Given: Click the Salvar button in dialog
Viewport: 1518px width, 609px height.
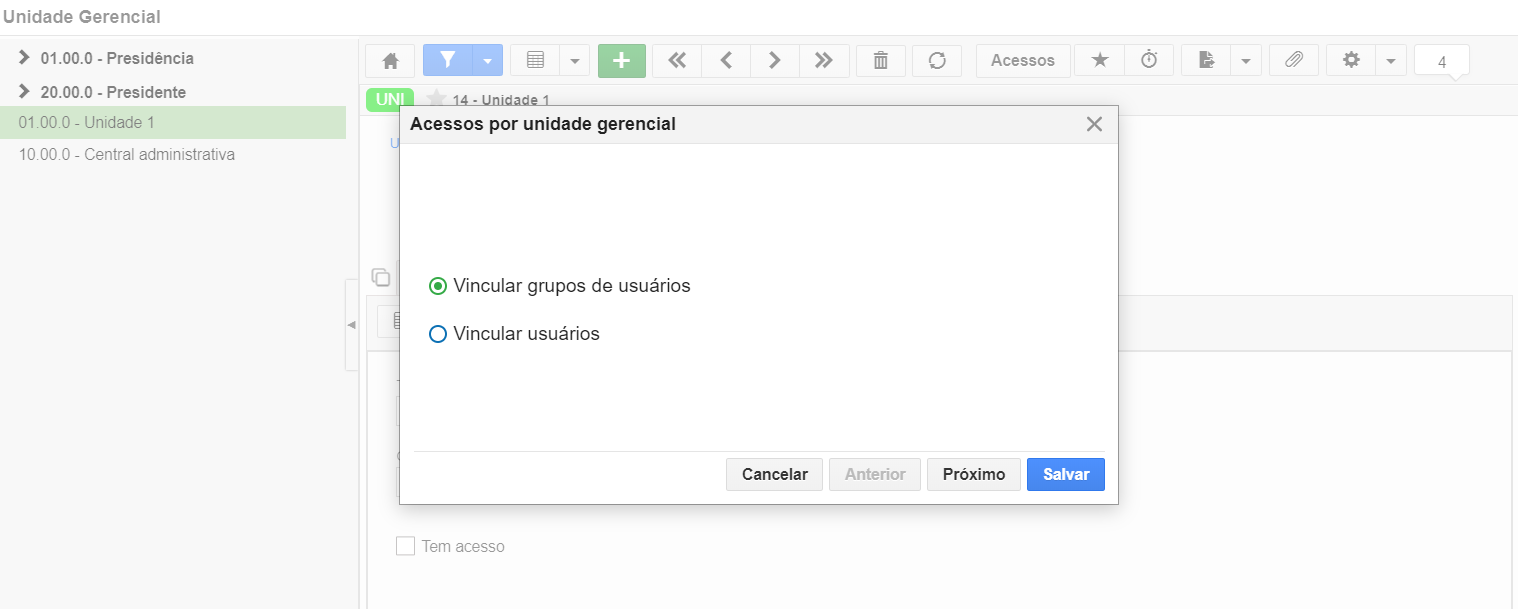Looking at the screenshot, I should click(x=1066, y=474).
